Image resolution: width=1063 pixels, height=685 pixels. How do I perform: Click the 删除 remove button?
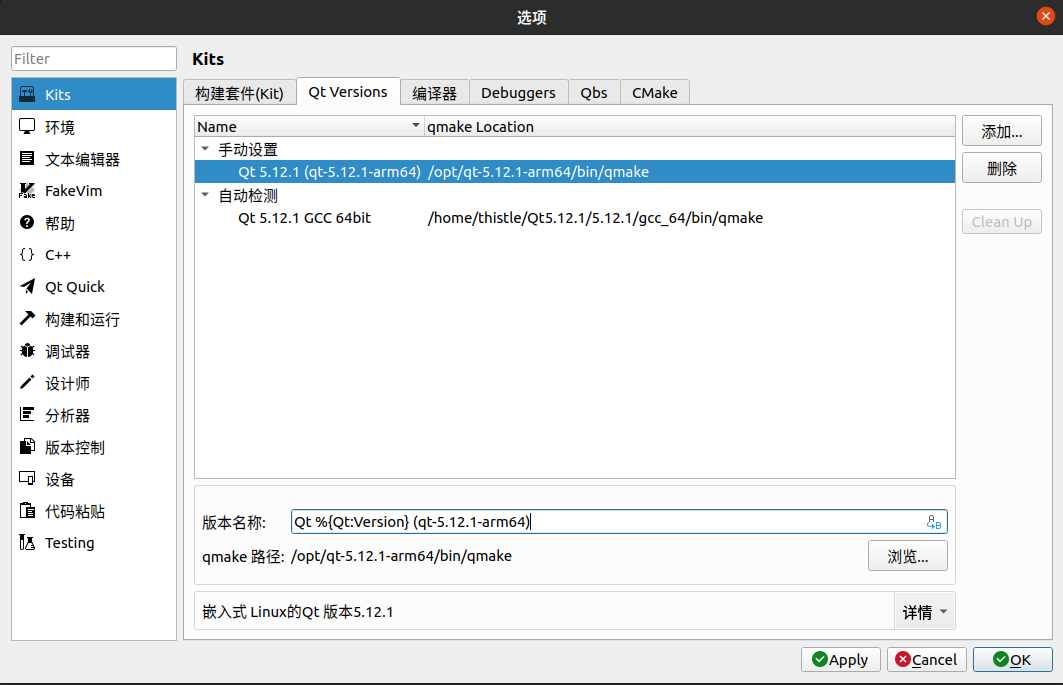pos(1001,168)
